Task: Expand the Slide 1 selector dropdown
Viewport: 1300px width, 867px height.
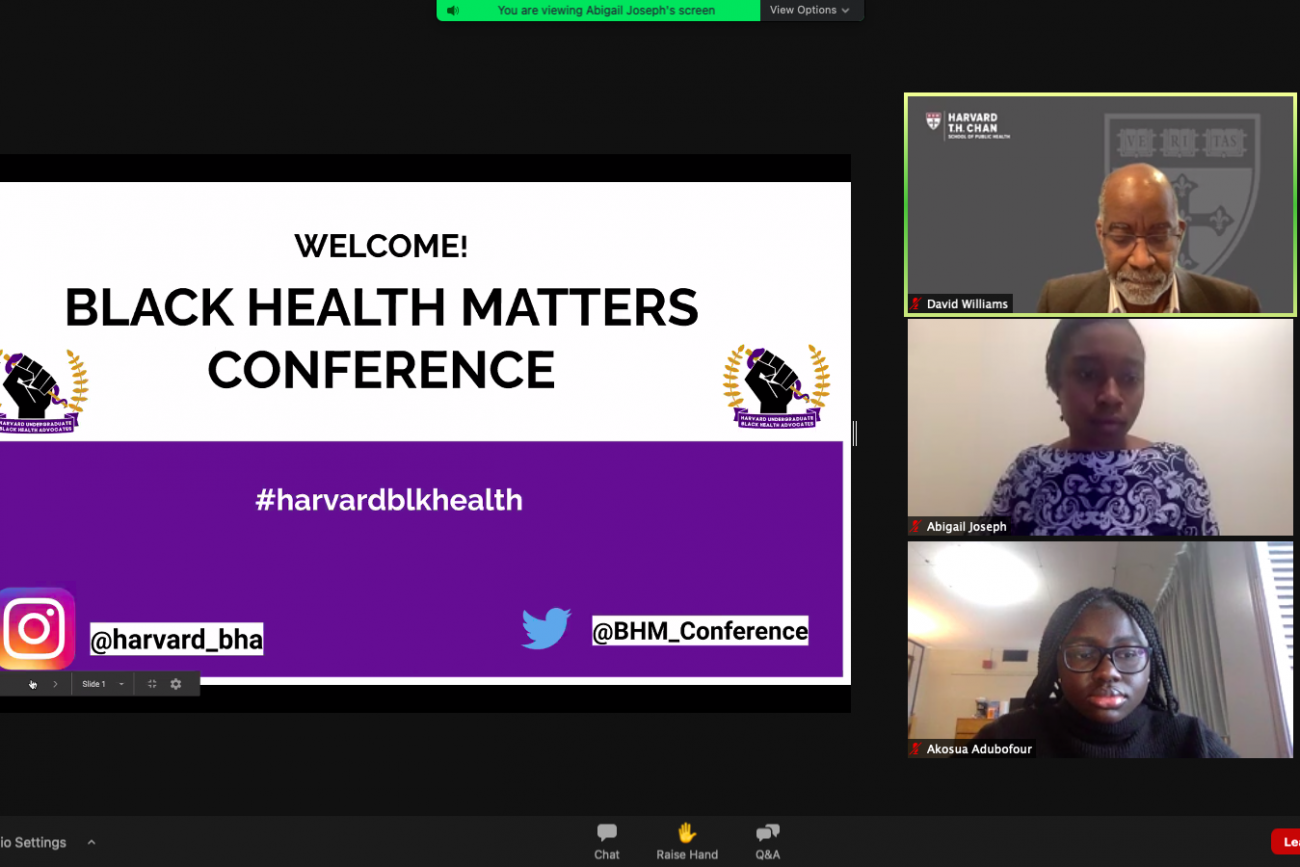Action: pyautogui.click(x=121, y=684)
